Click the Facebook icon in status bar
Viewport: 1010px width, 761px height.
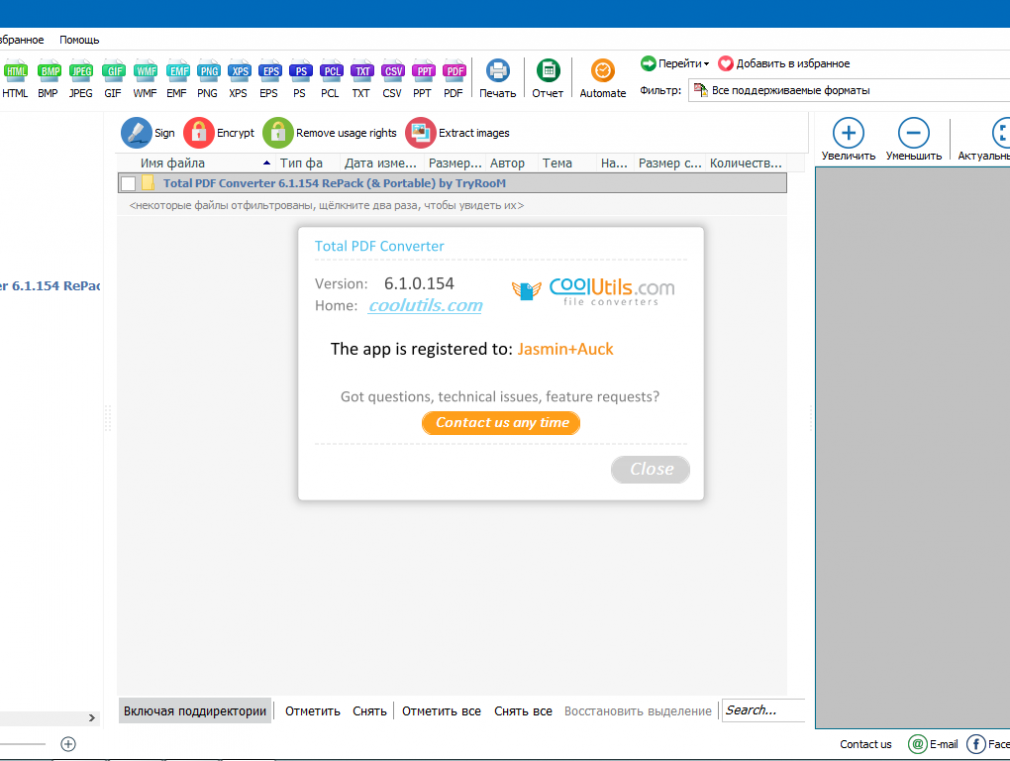click(977, 744)
